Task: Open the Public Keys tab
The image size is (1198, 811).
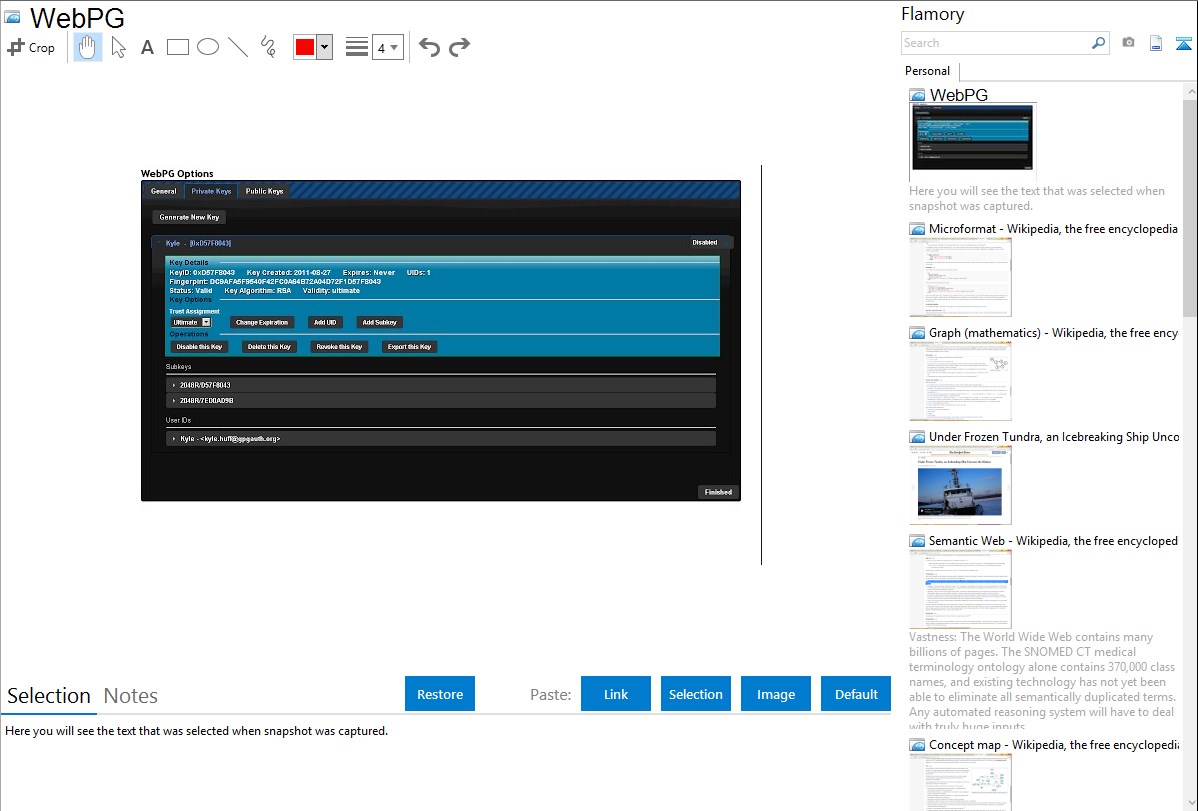Action: [x=264, y=191]
